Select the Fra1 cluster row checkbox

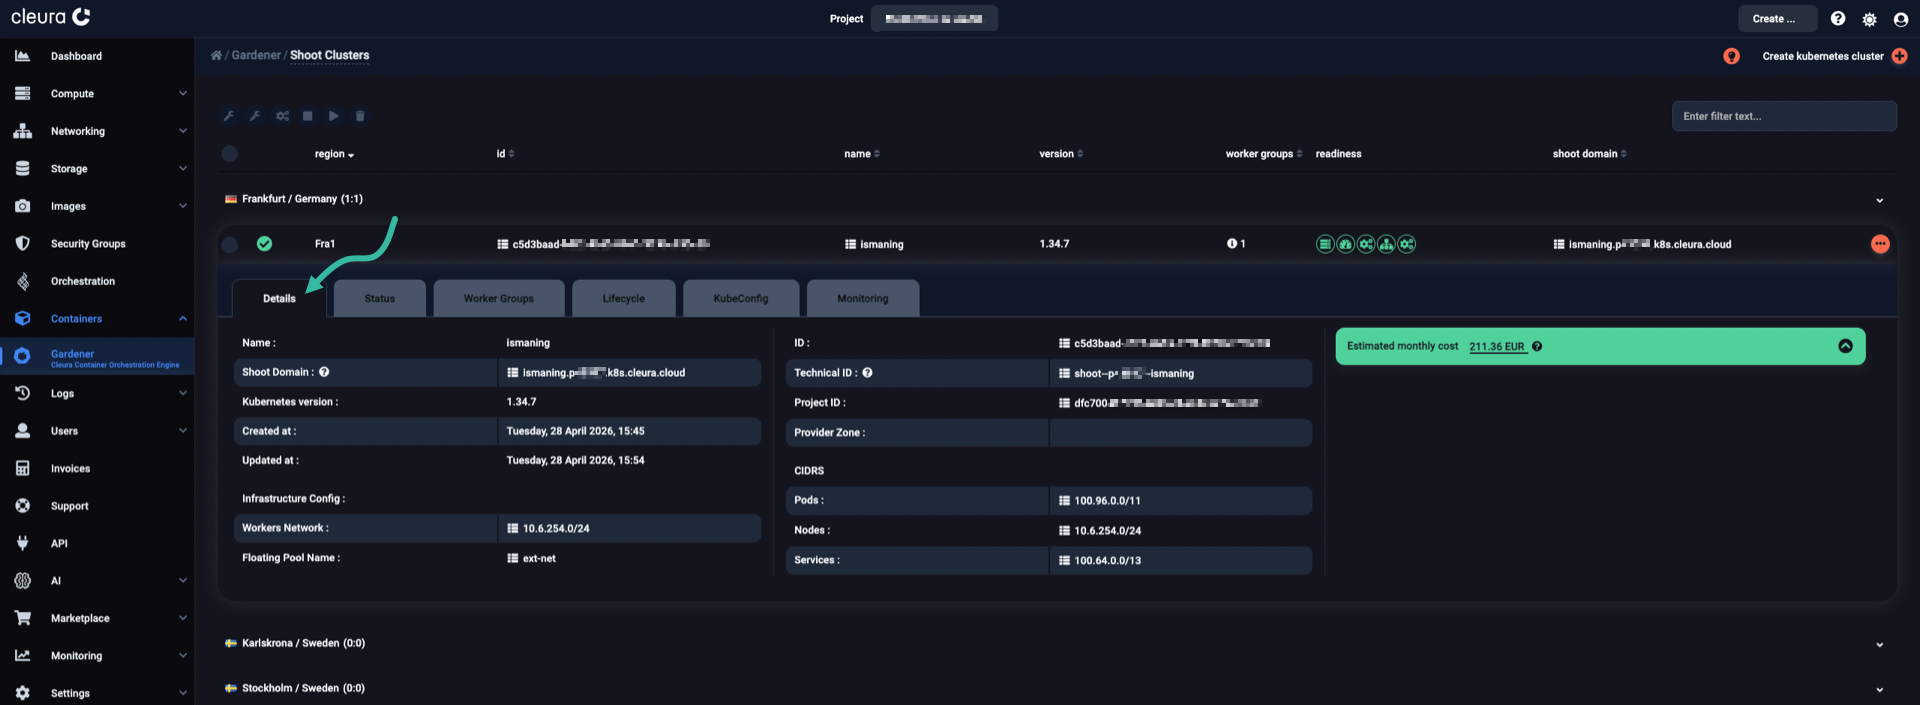pos(229,244)
